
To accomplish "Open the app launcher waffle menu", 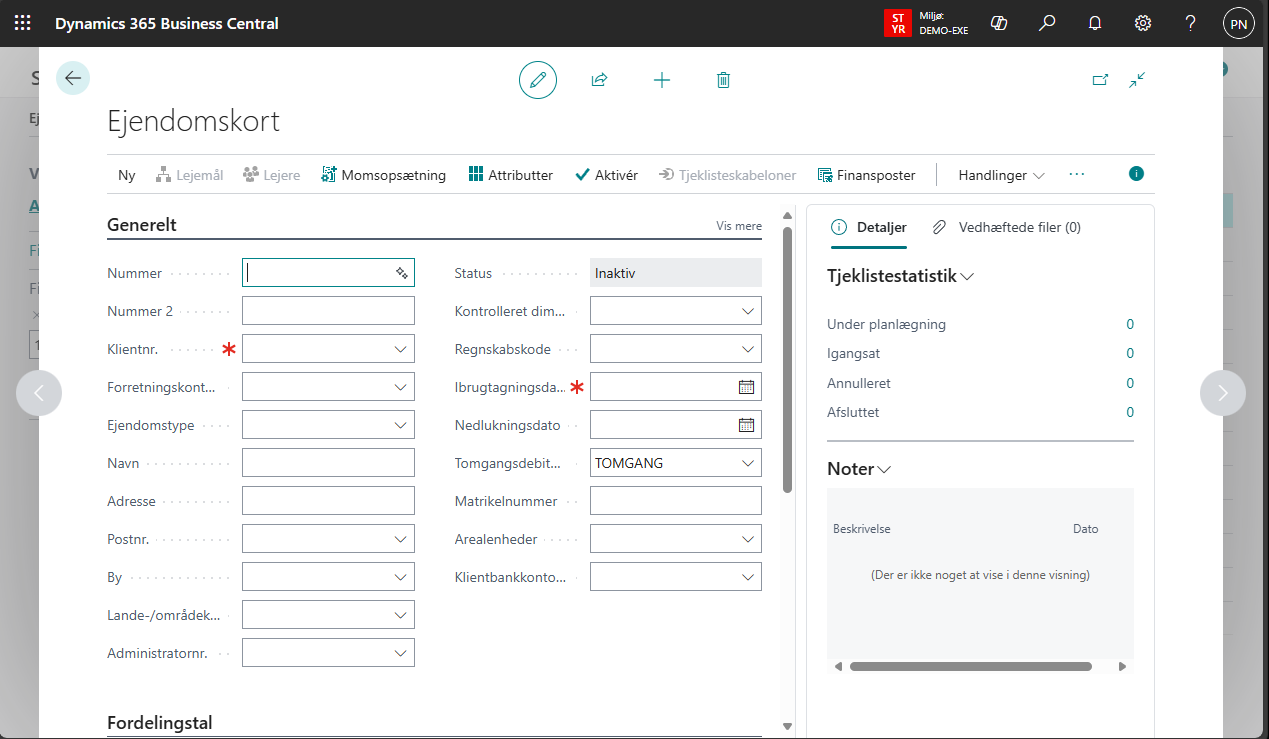I will click(x=22, y=23).
